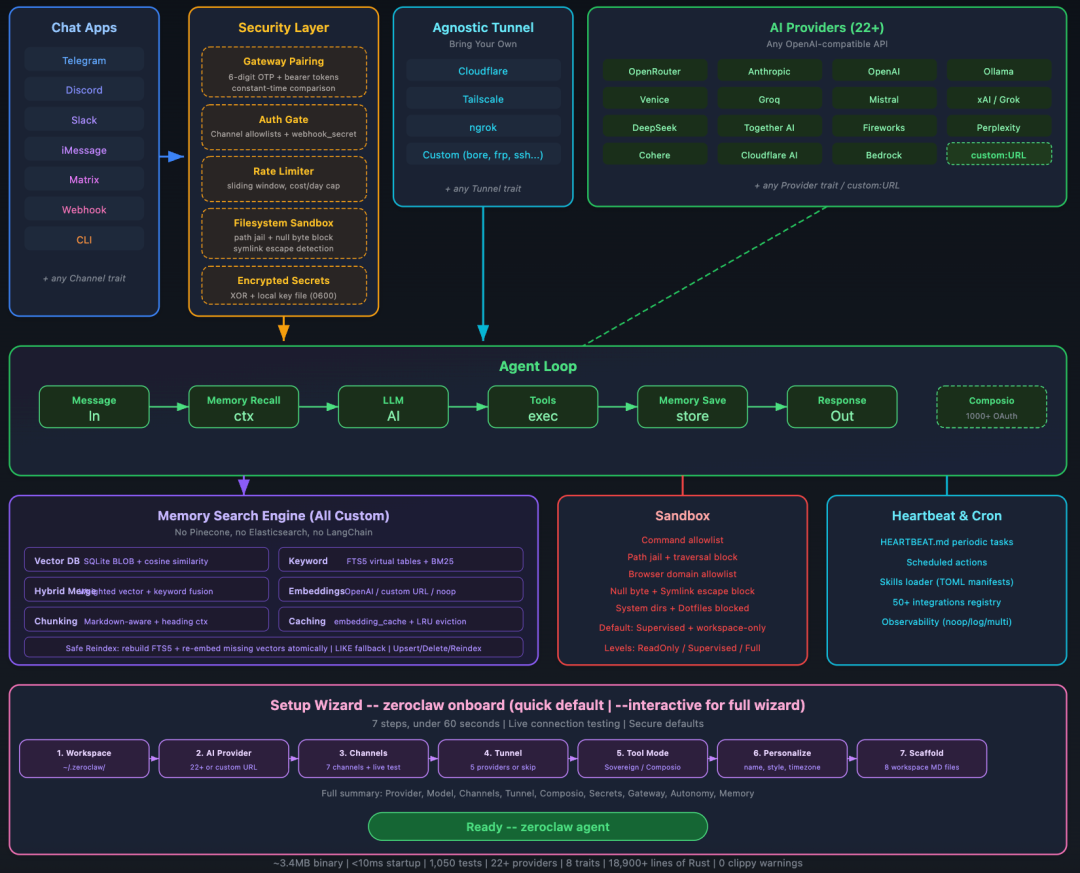This screenshot has width=1080, height=873.
Task: Select the Response Out step
Action: (842, 407)
